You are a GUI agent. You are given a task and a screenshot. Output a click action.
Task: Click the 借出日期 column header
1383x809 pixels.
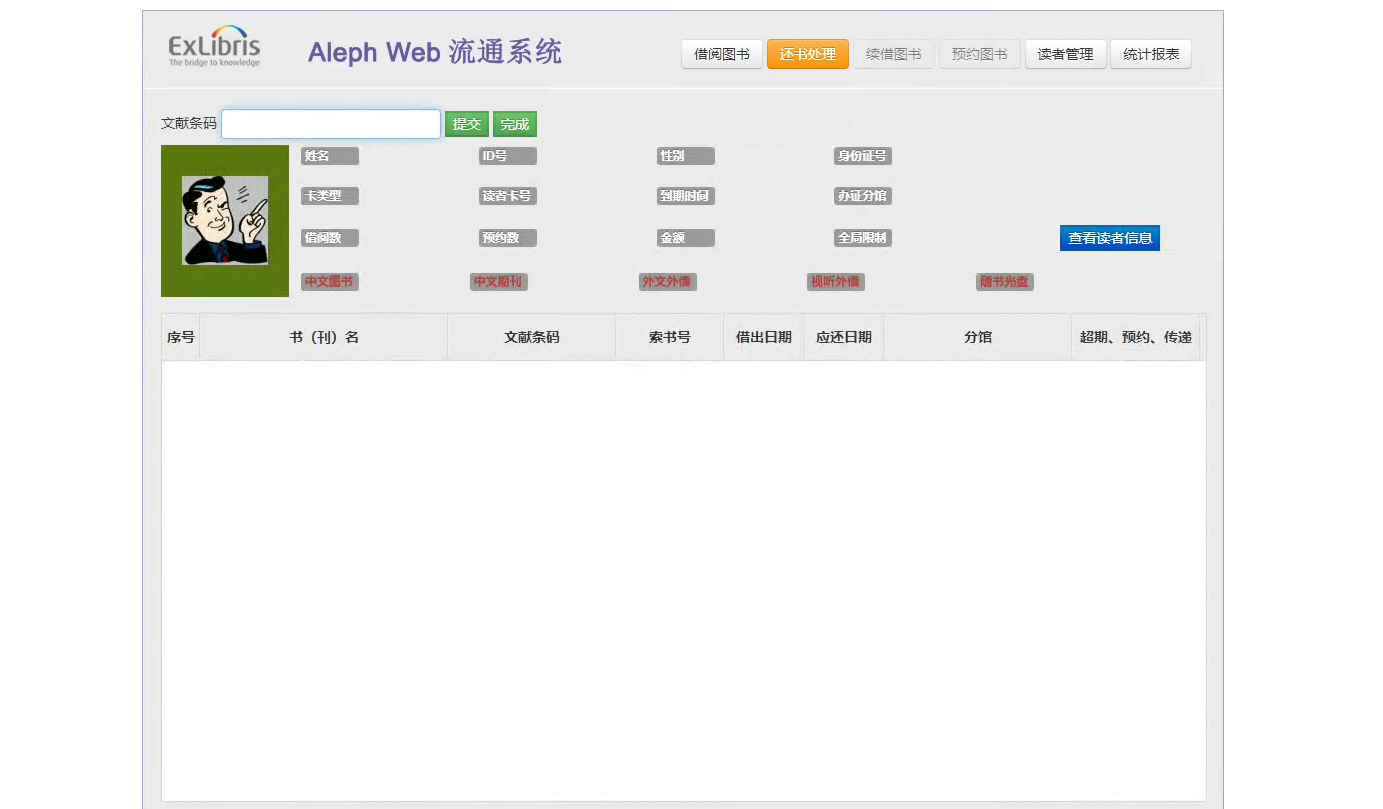[764, 337]
